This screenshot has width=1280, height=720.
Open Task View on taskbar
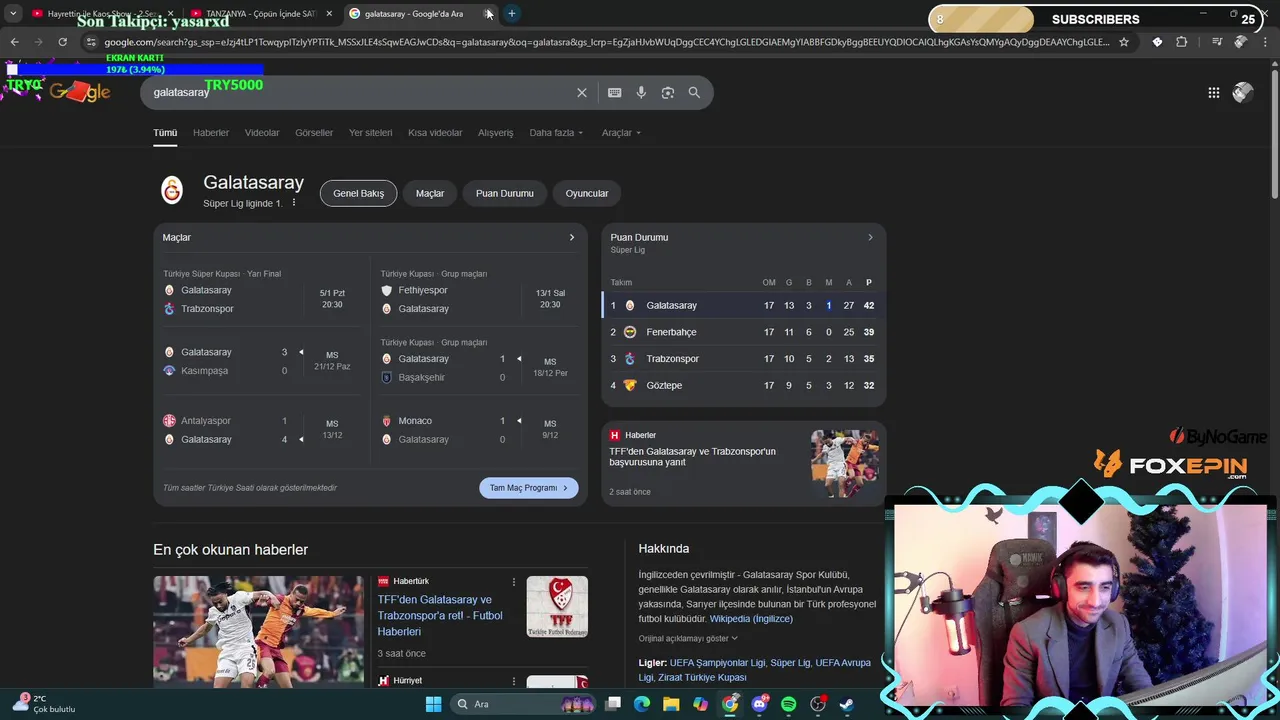pyautogui.click(x=613, y=704)
